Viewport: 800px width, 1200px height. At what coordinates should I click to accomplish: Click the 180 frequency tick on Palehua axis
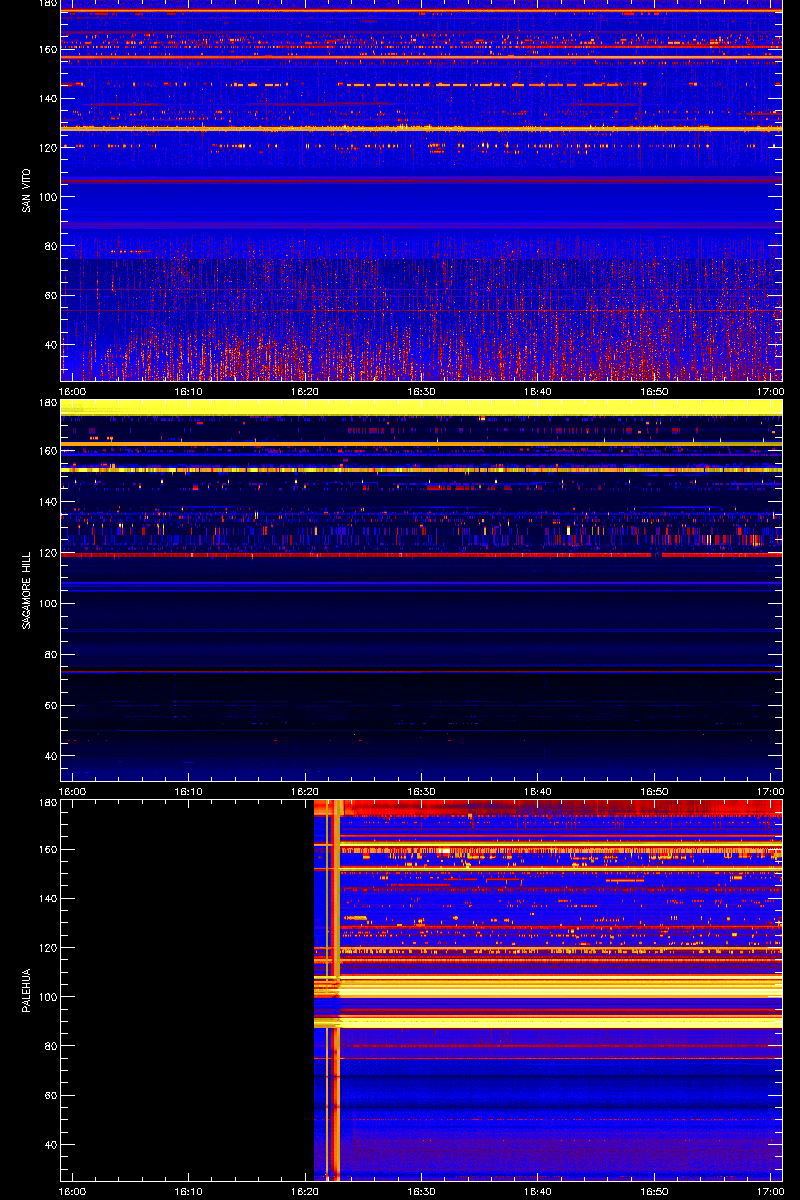click(x=47, y=803)
